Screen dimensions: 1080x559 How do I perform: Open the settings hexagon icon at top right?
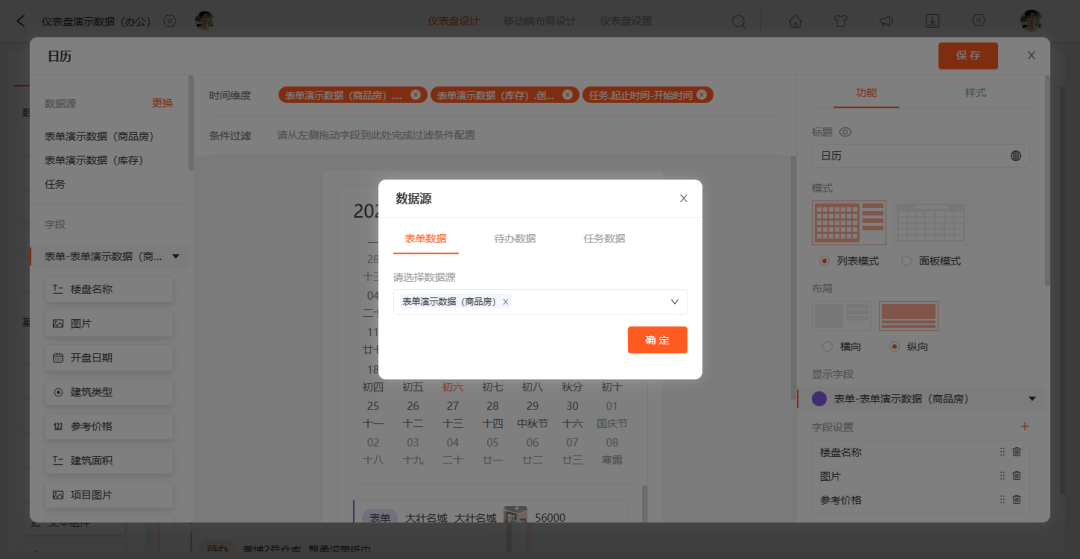click(978, 21)
